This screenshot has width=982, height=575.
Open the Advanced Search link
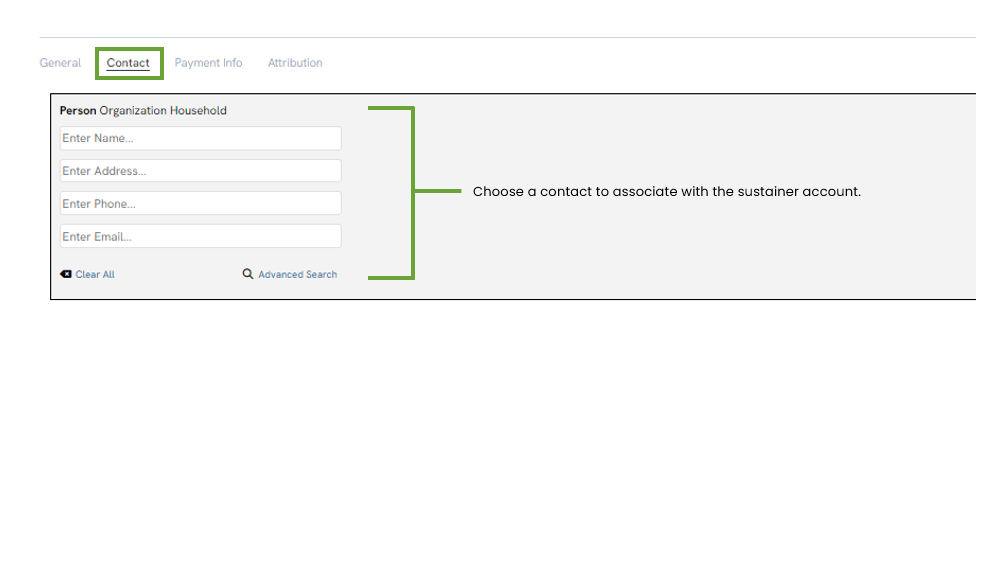297,274
